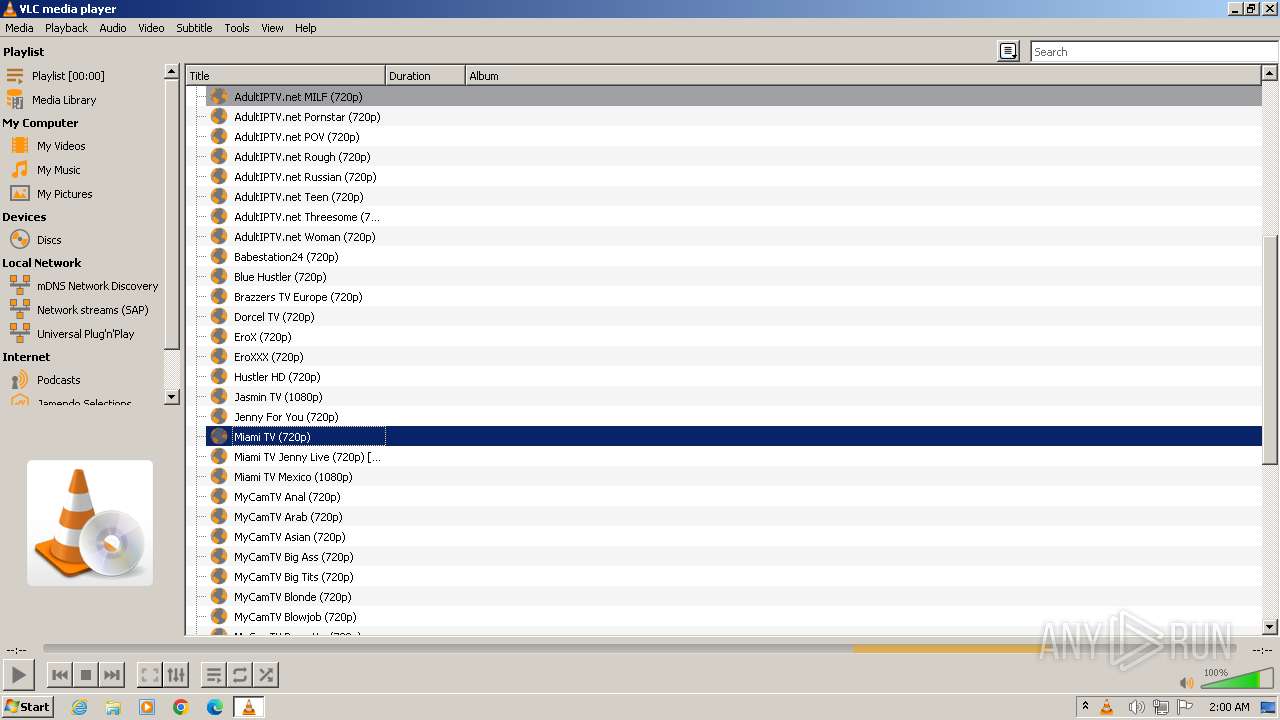Open the Media menu

(x=19, y=28)
